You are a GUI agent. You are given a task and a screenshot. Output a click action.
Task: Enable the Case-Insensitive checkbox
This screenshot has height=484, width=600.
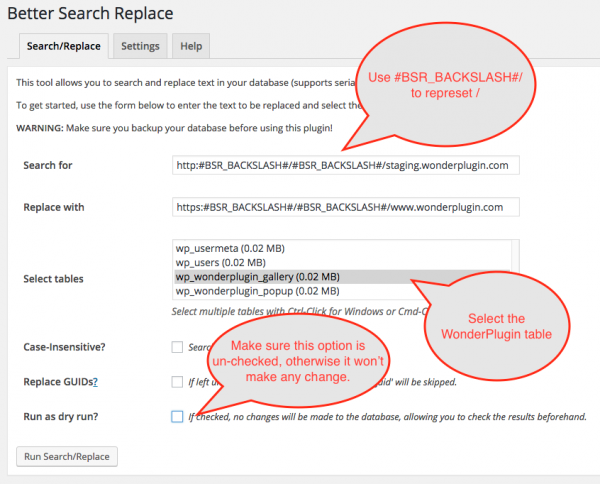point(177,347)
